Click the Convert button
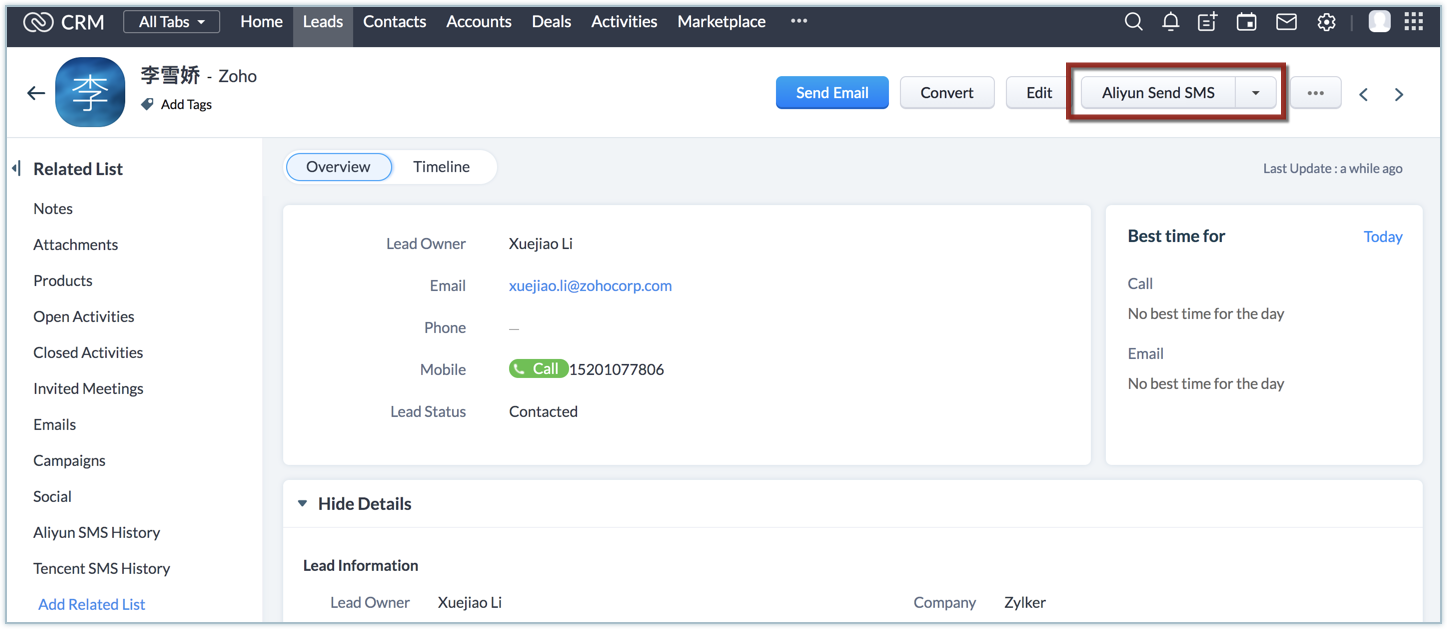Viewport: 1447px width, 629px height. (947, 93)
